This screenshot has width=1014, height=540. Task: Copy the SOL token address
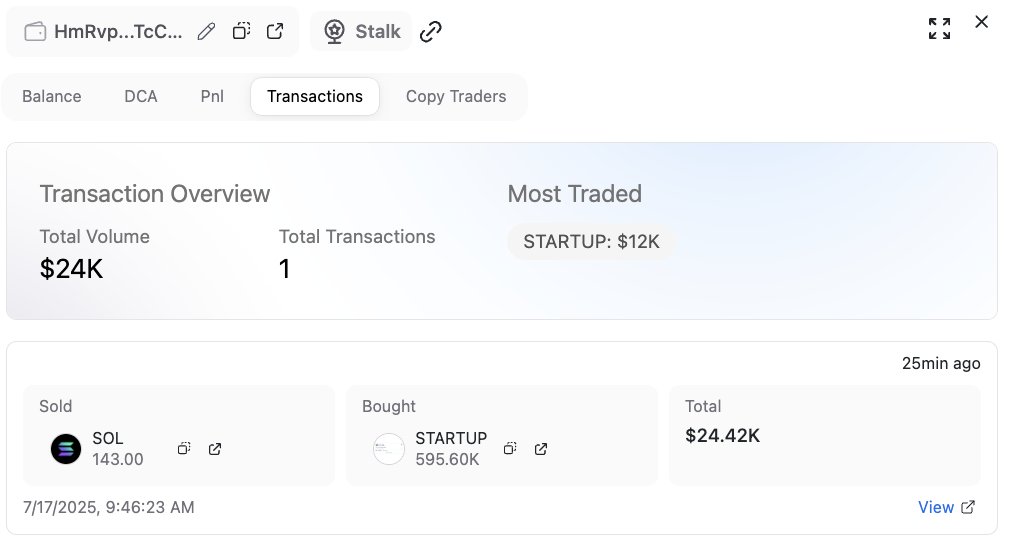click(184, 448)
